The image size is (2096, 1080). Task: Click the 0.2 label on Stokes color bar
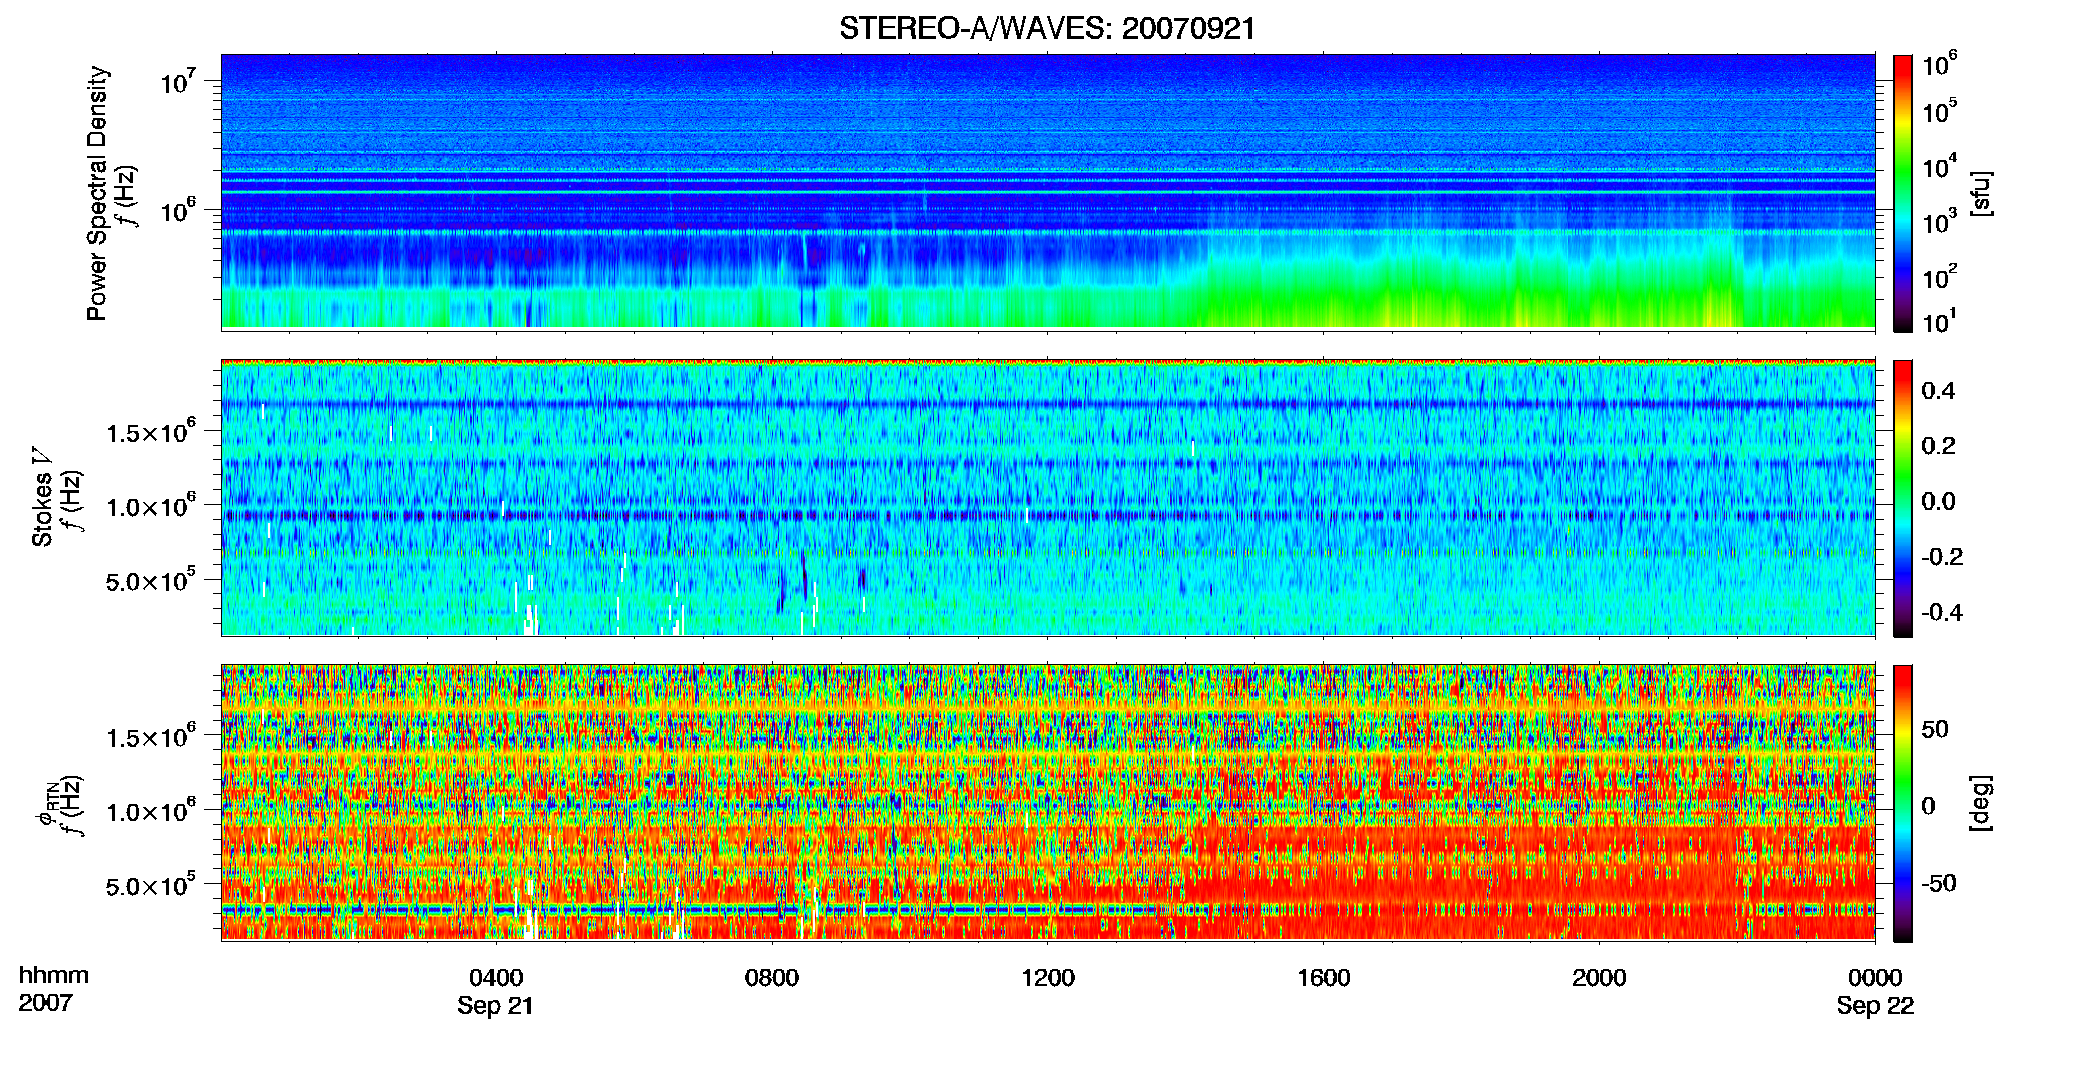point(1939,446)
